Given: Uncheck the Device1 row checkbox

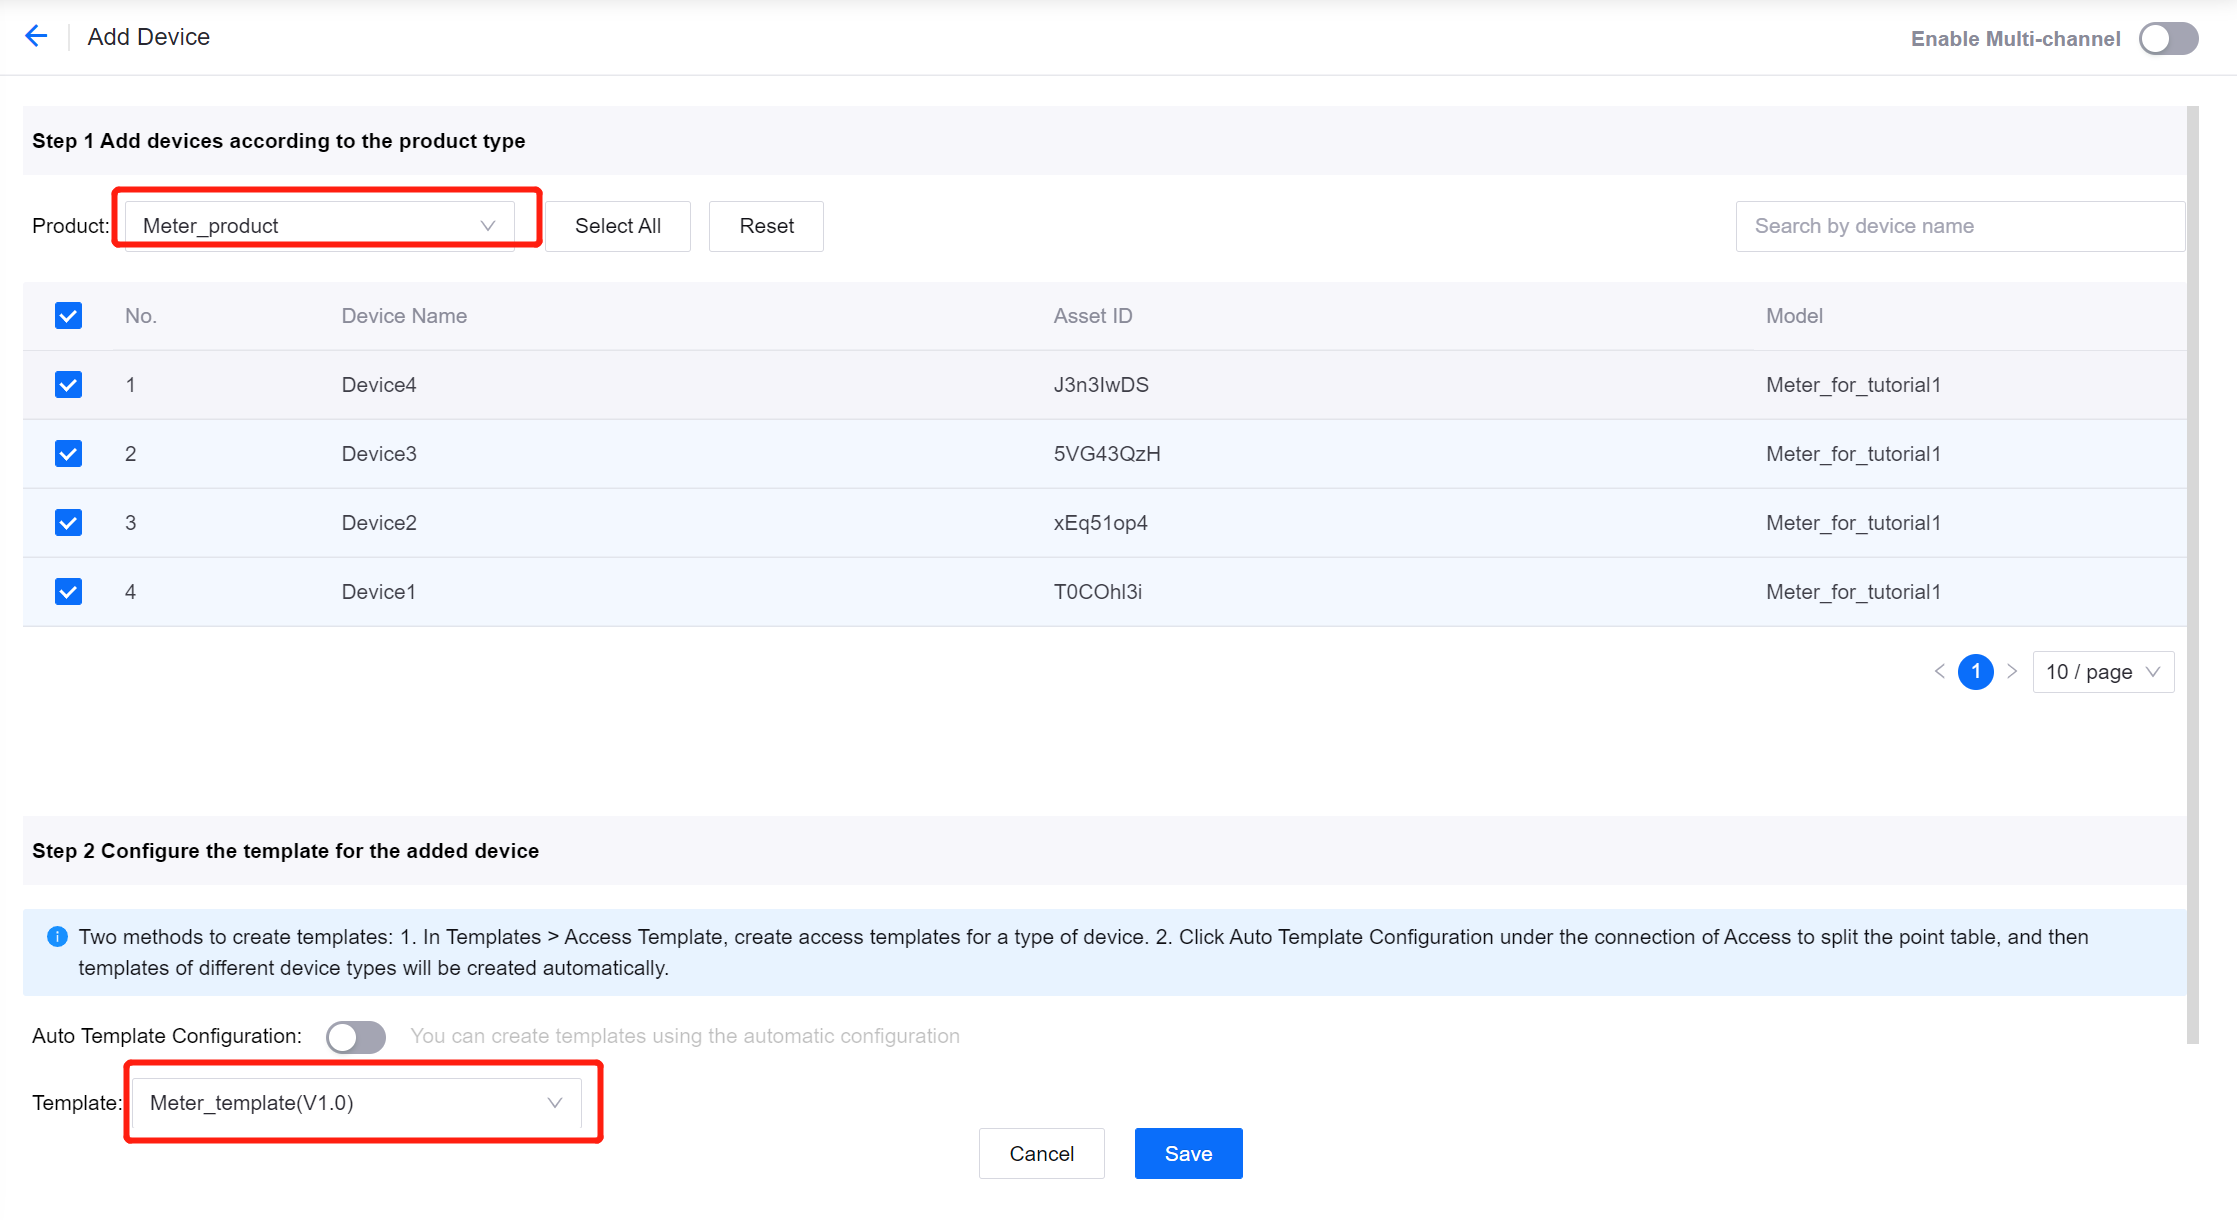Looking at the screenshot, I should point(68,592).
